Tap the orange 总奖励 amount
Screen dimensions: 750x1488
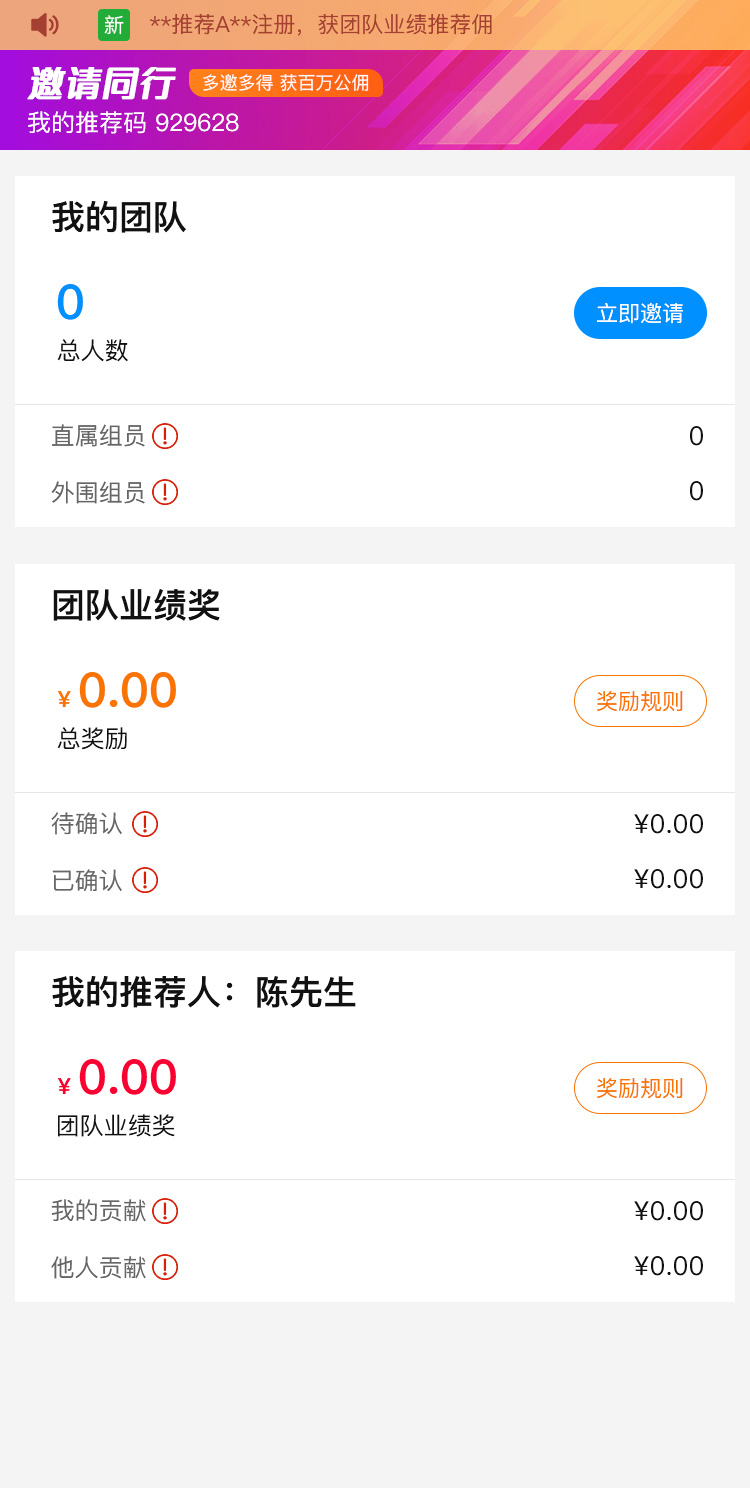coord(127,691)
